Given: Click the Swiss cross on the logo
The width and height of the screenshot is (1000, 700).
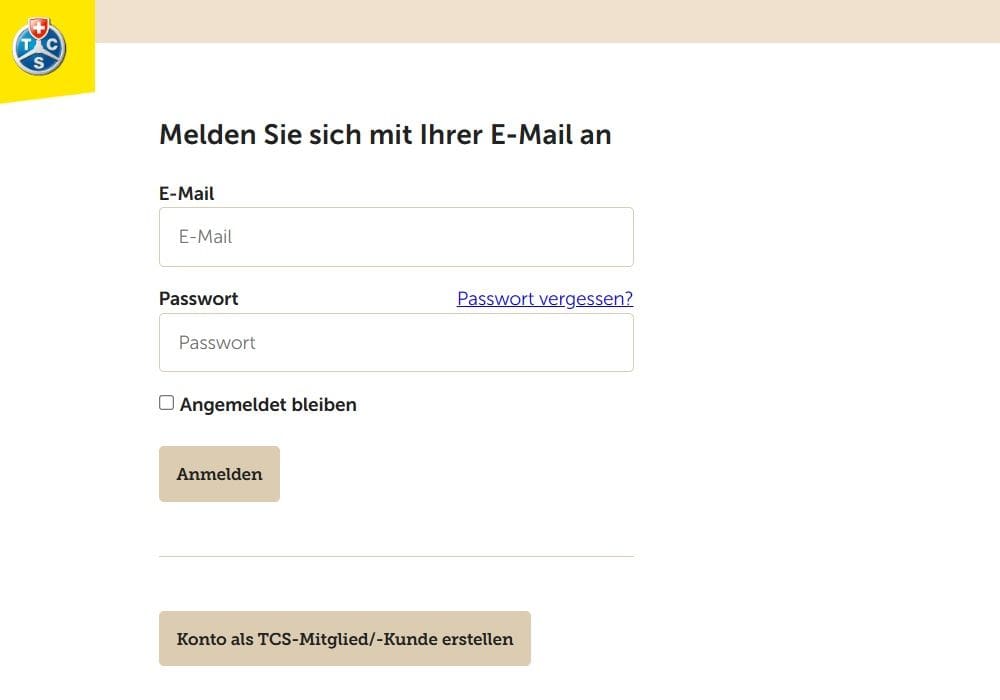Looking at the screenshot, I should [x=39, y=27].
